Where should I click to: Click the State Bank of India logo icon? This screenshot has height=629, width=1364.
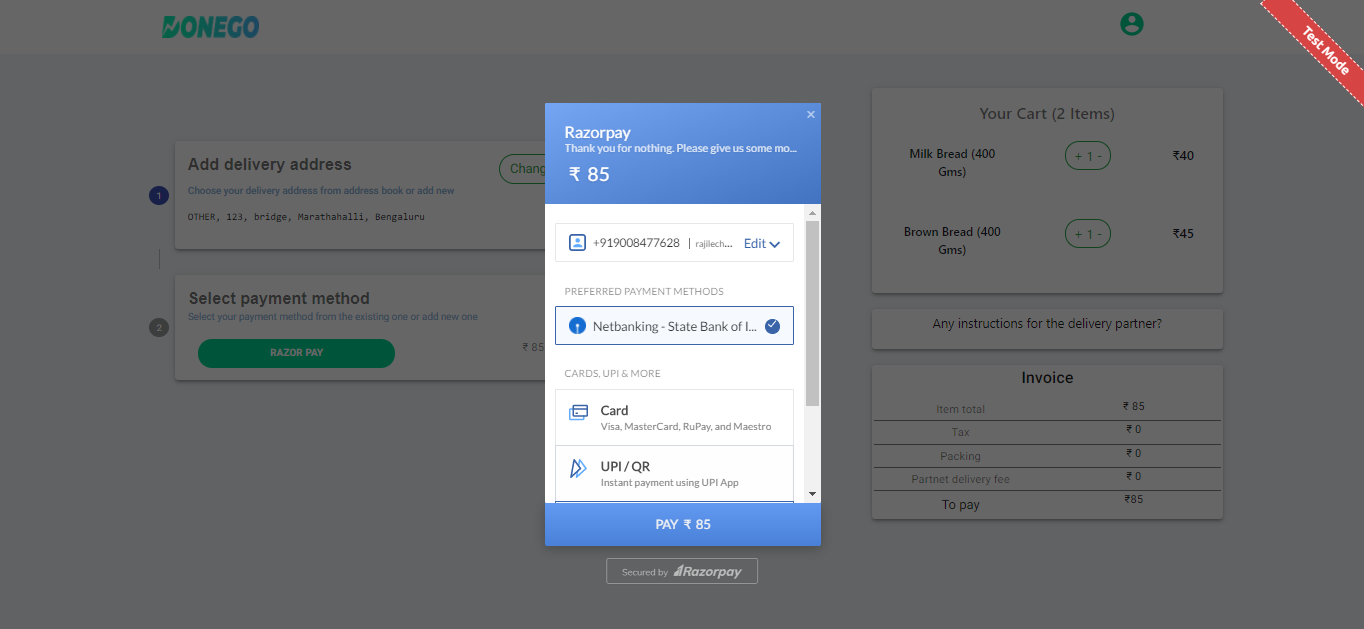pos(576,326)
